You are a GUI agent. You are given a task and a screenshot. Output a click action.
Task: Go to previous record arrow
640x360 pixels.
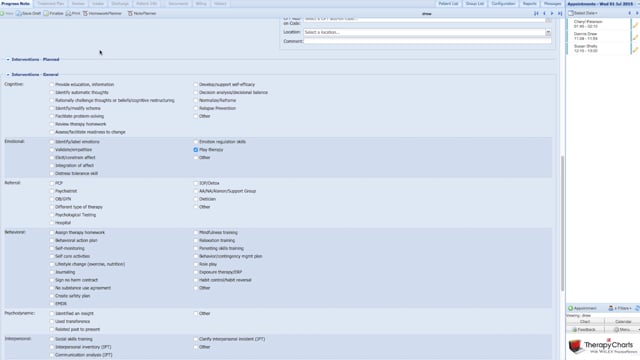point(544,13)
